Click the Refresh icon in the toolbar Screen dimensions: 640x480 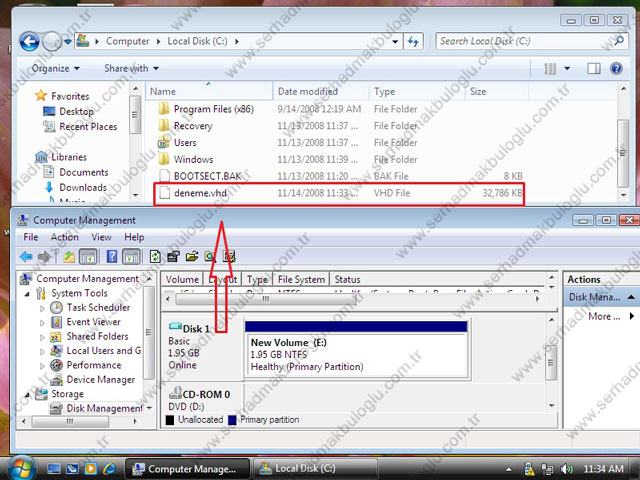coord(155,257)
